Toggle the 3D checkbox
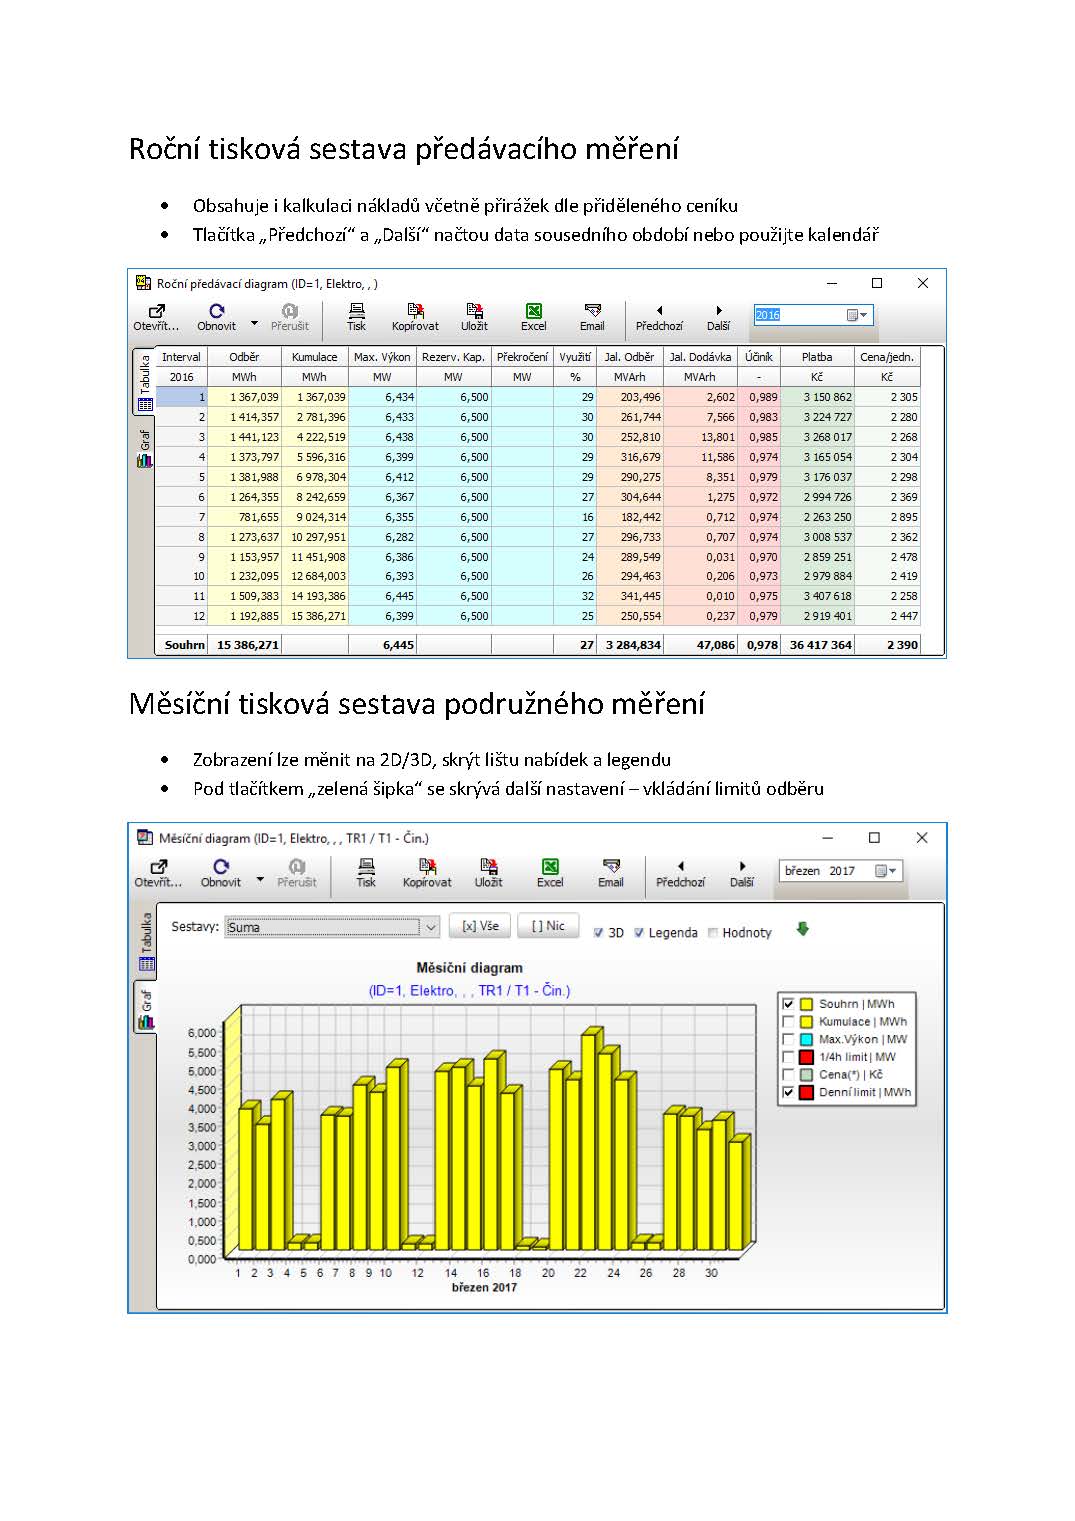 [x=599, y=933]
